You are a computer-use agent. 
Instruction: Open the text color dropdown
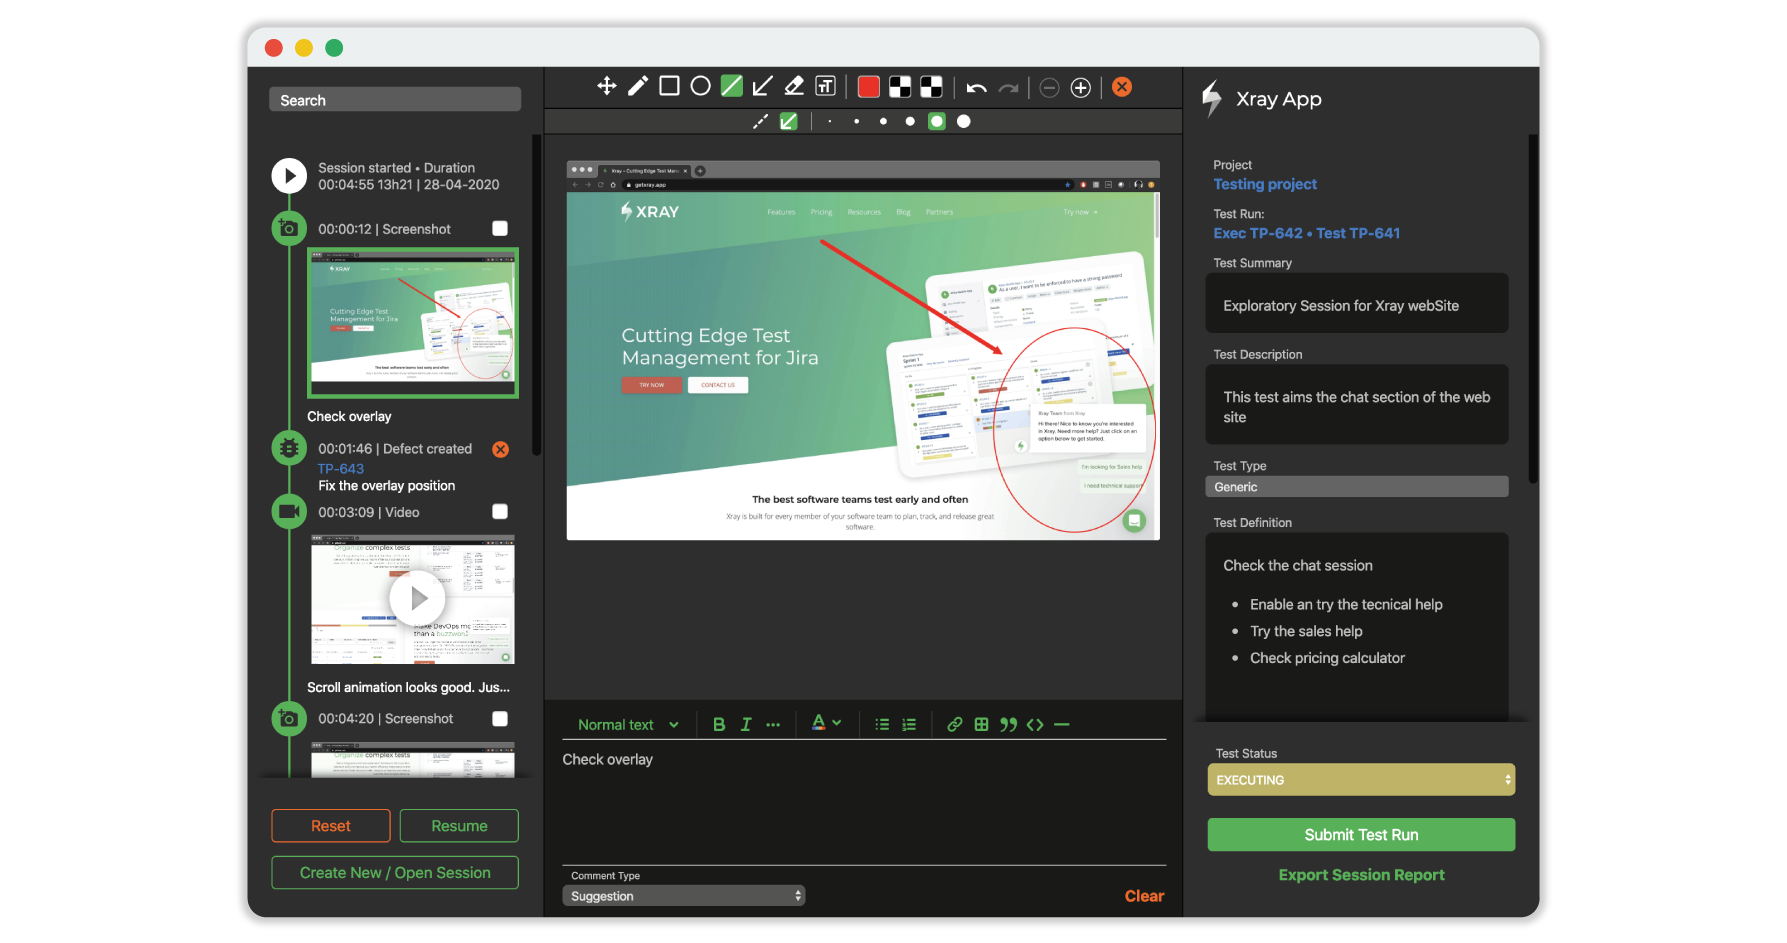click(826, 723)
